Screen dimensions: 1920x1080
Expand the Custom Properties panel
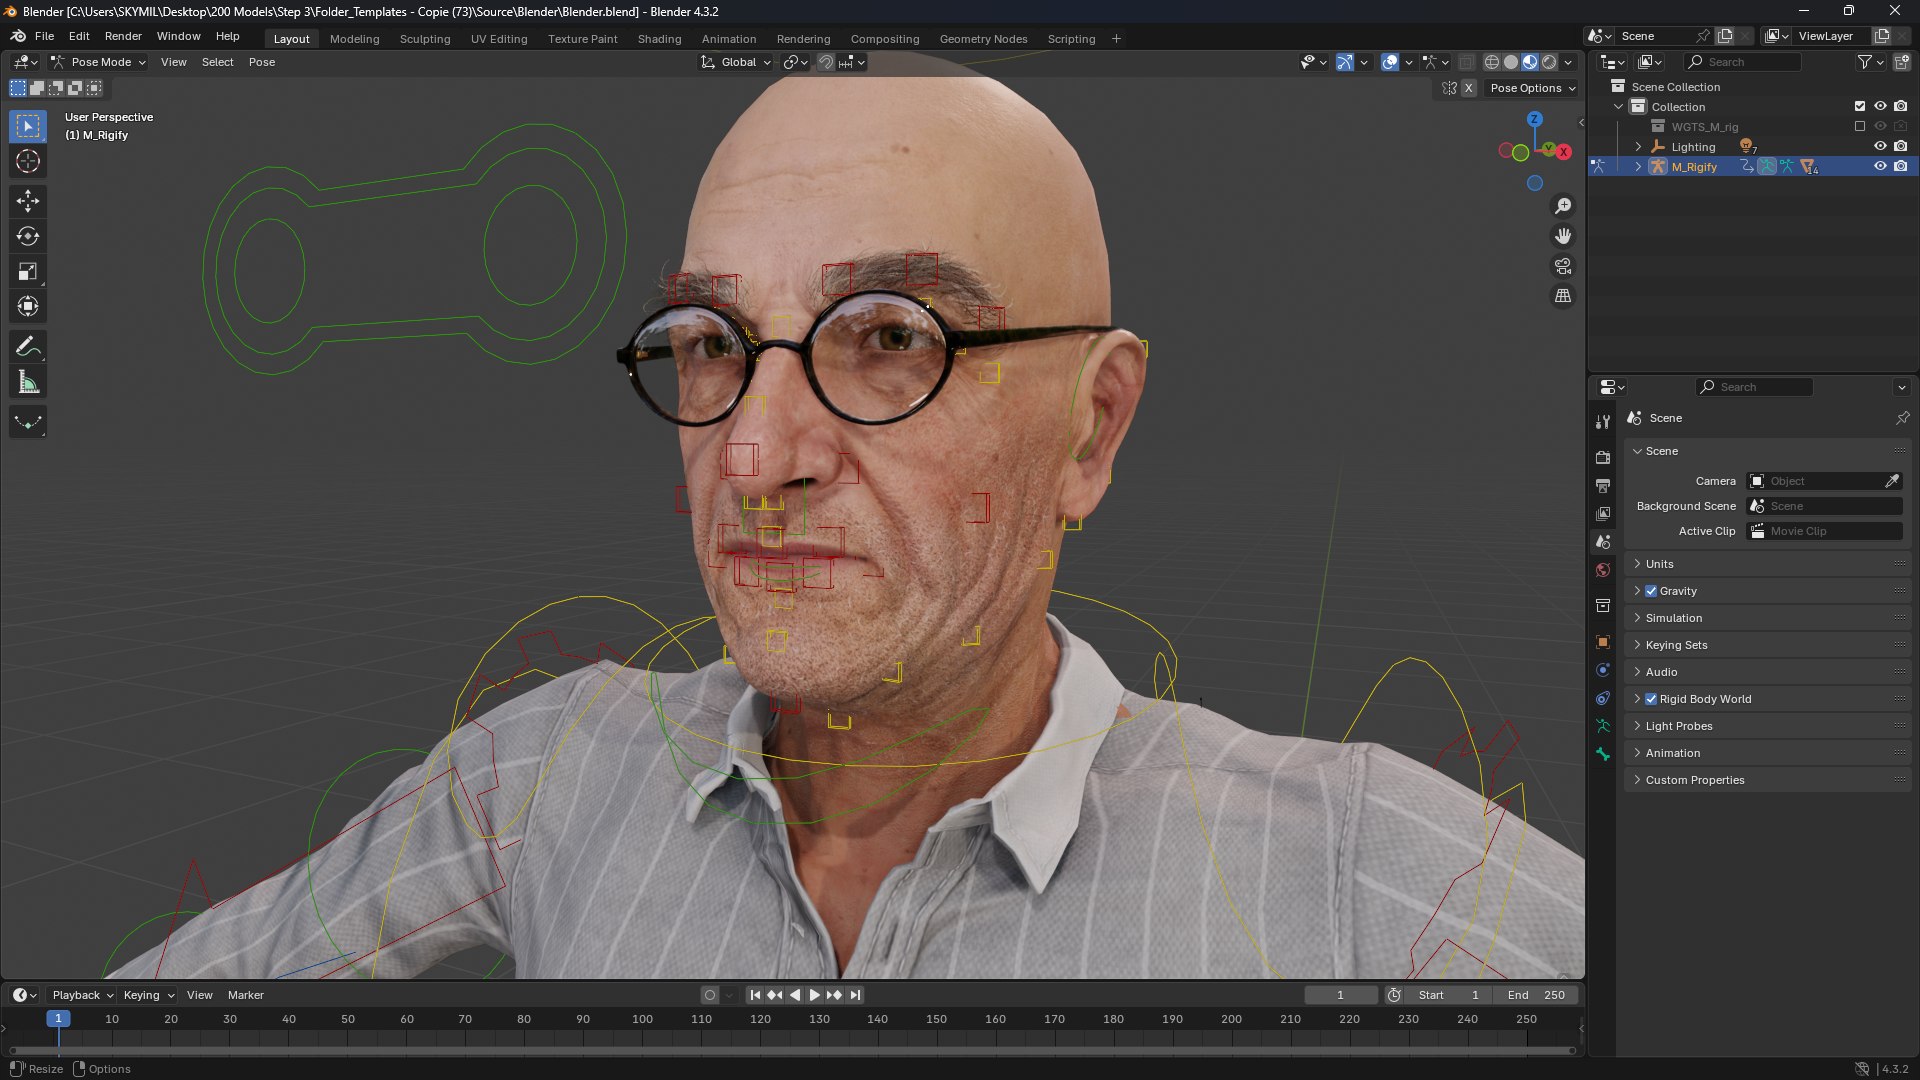tap(1767, 780)
